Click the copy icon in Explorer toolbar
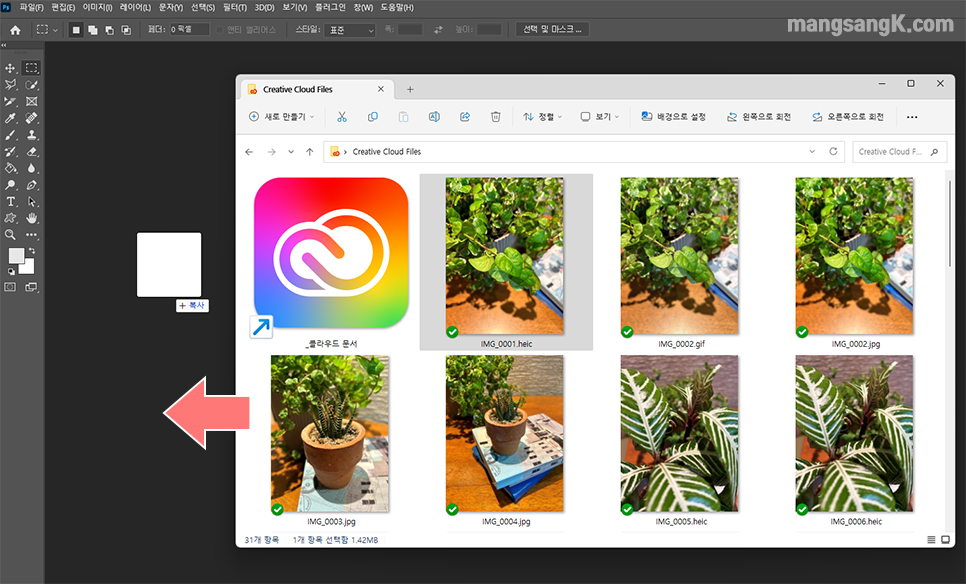 [x=373, y=116]
